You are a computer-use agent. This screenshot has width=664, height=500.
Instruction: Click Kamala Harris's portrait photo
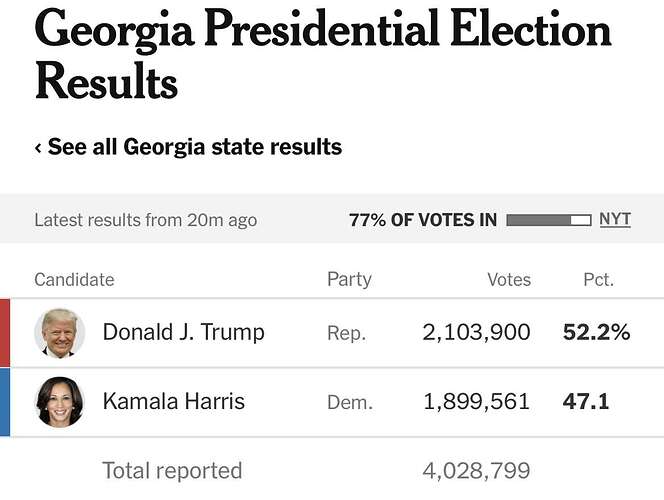click(60, 402)
